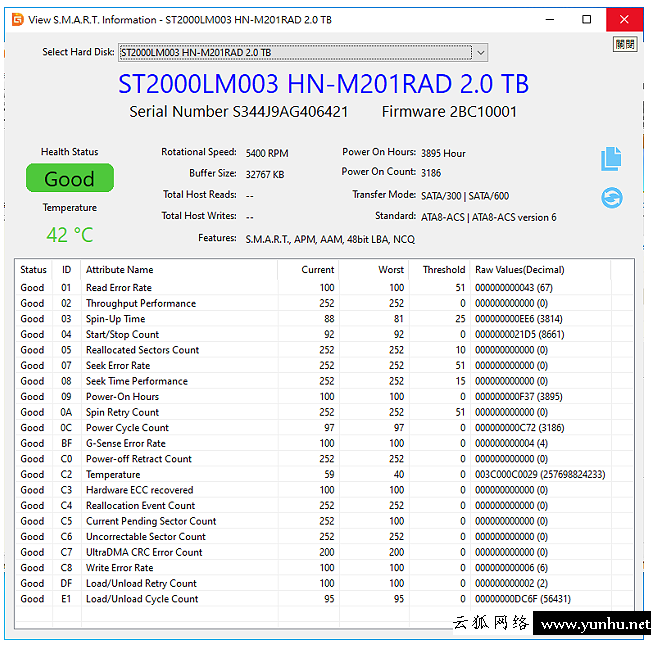Image resolution: width=654 pixels, height=646 pixels.
Task: Click the SATA/300 | SATA/600 transfer mode
Action: (465, 196)
